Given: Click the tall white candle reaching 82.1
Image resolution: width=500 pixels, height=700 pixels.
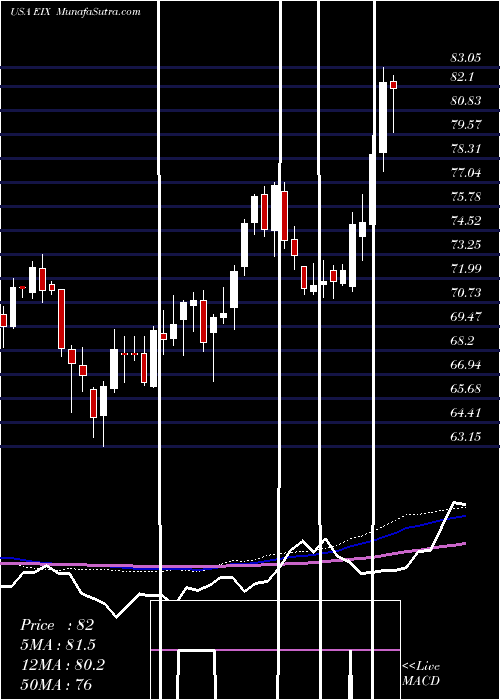Looking at the screenshot, I should tap(383, 117).
